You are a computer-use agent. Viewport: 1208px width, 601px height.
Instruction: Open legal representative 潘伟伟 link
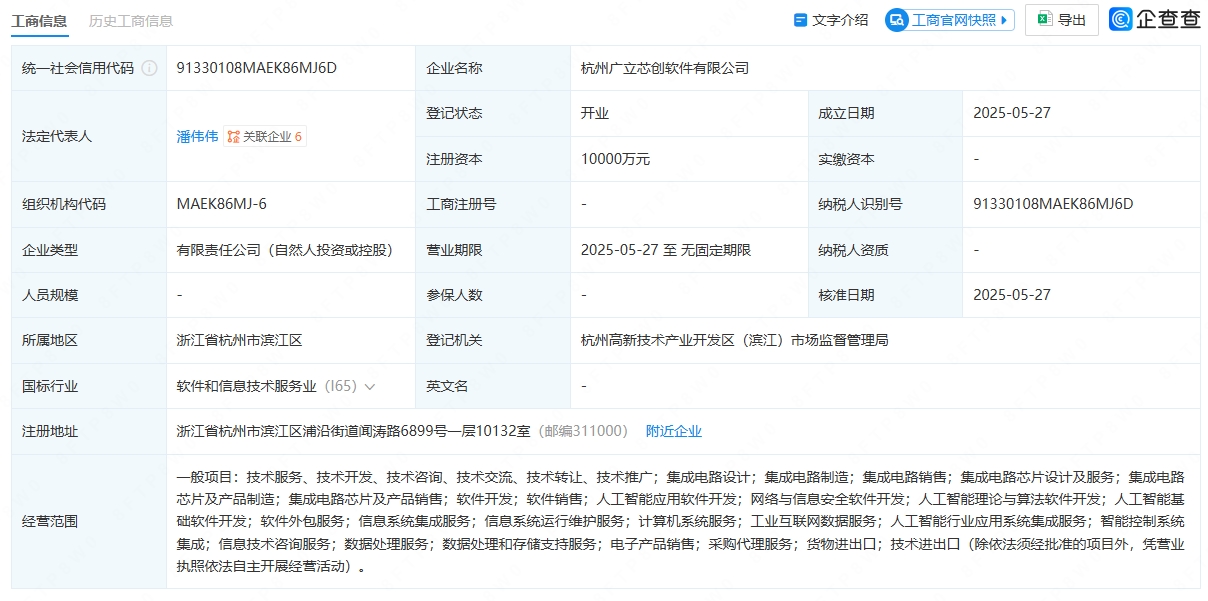click(197, 136)
